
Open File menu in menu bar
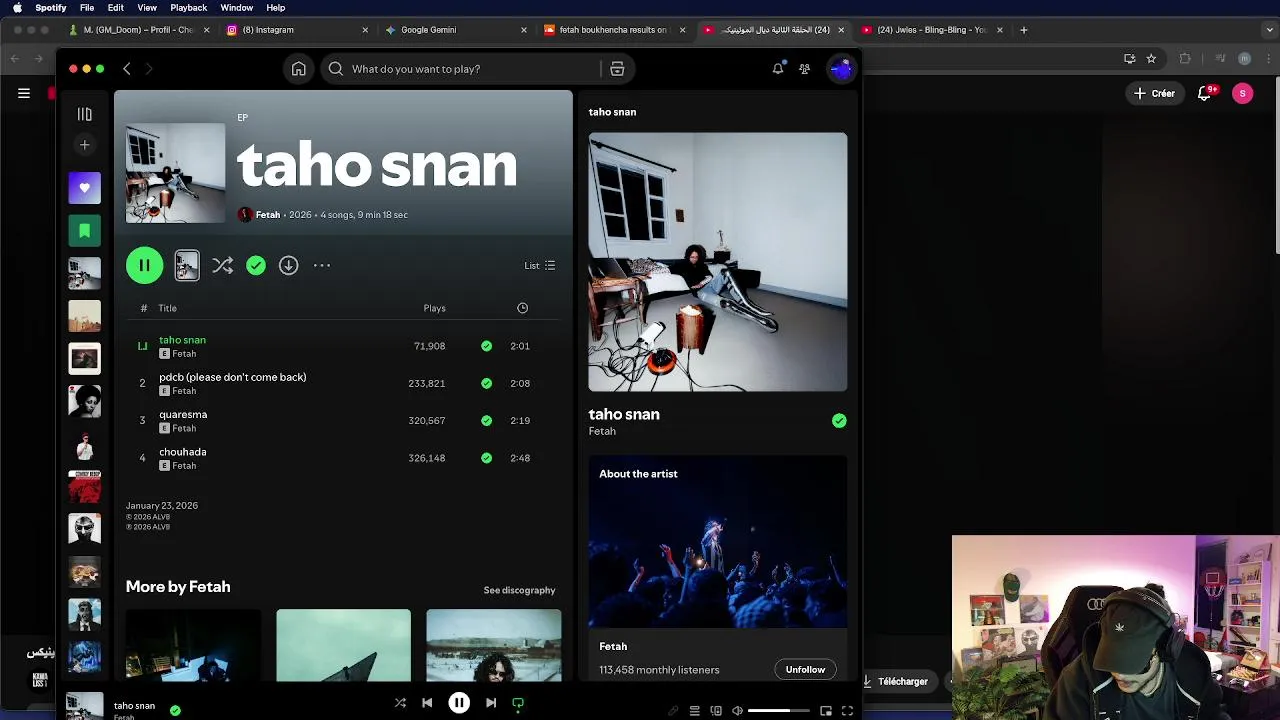pos(87,8)
